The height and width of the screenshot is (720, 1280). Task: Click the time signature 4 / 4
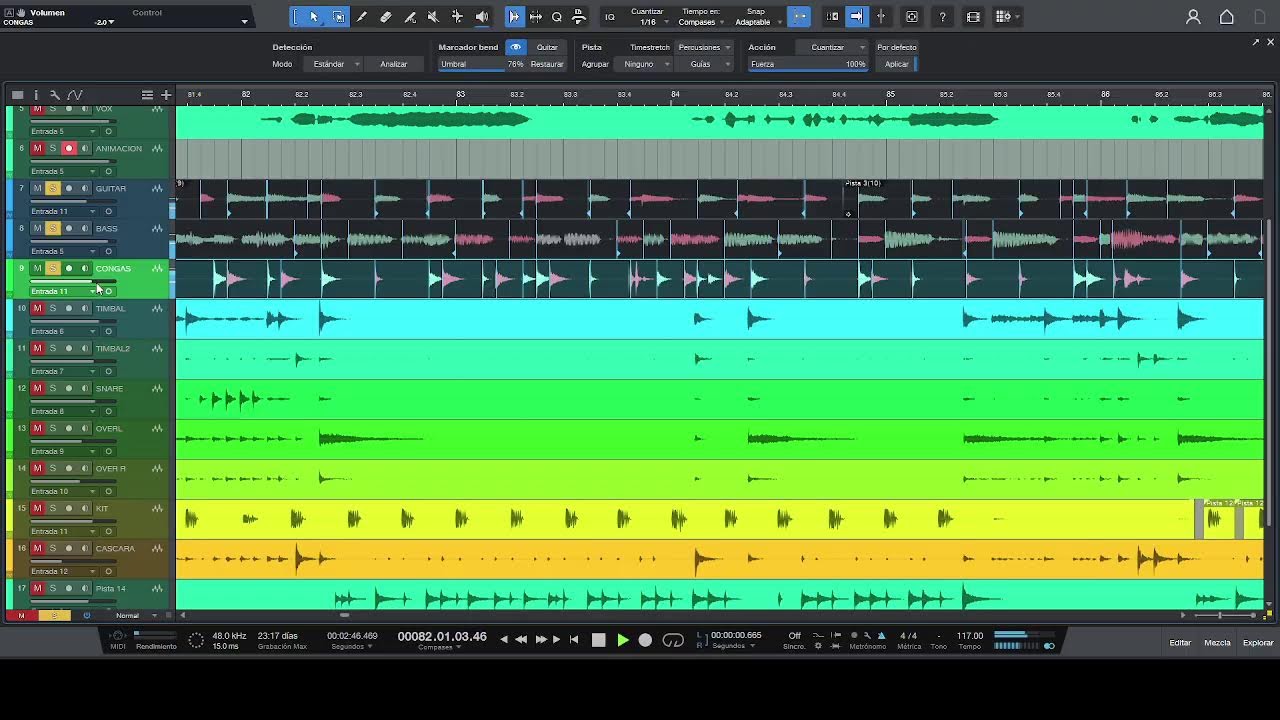pyautogui.click(x=908, y=636)
